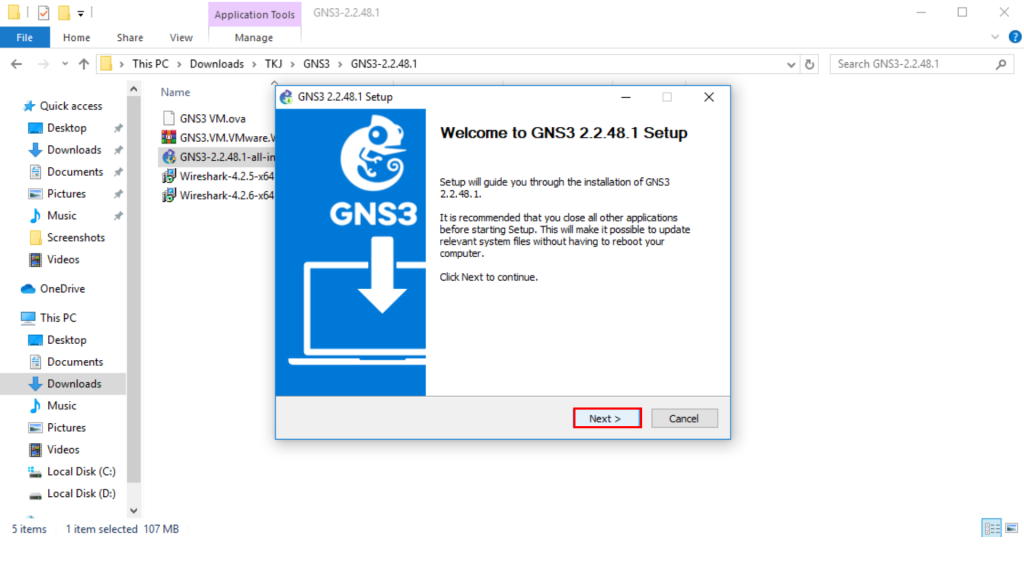Open the Manage tab under Application Tools
The image size is (1024, 576).
(253, 38)
